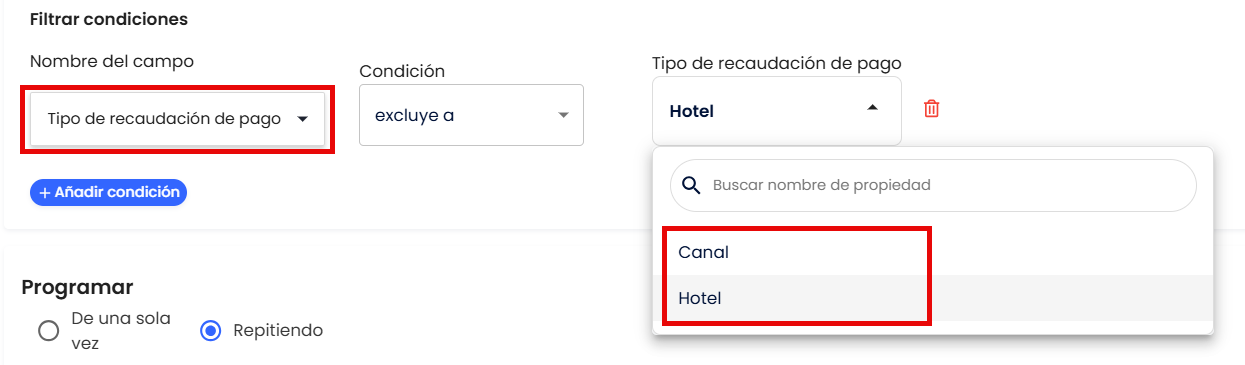
Task: Click the 'Nombre del campo' field label
Action: (112, 61)
